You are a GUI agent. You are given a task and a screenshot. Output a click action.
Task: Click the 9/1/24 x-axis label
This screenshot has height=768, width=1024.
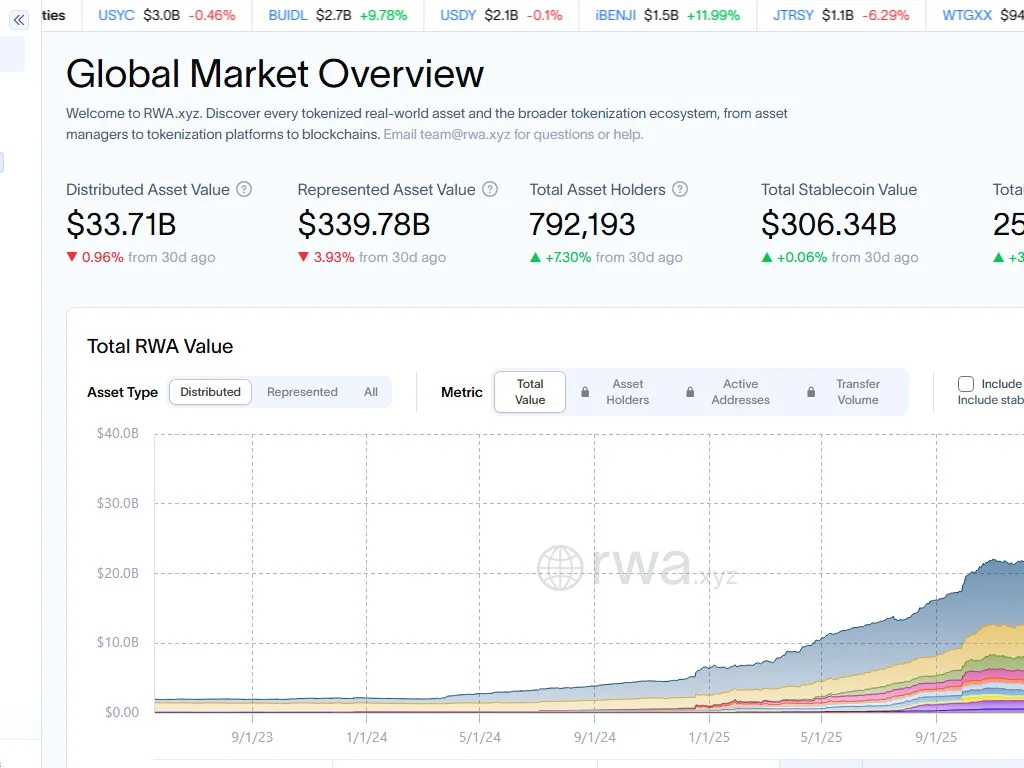[x=594, y=737]
